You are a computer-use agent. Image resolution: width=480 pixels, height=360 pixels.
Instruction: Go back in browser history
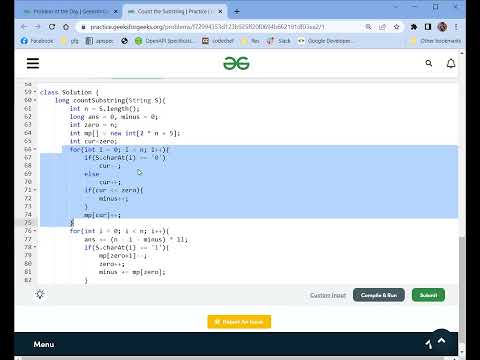[24, 27]
